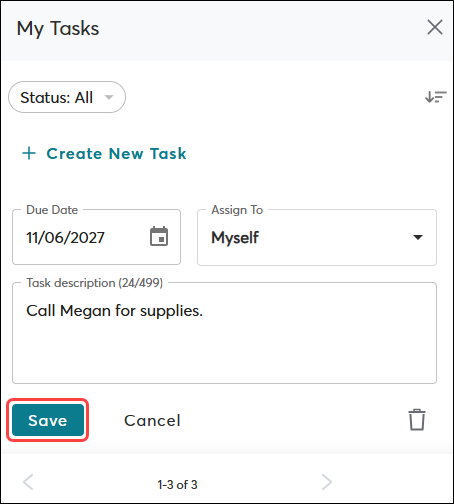Cancel editing the task
Image resolution: width=454 pixels, height=504 pixels.
point(152,420)
